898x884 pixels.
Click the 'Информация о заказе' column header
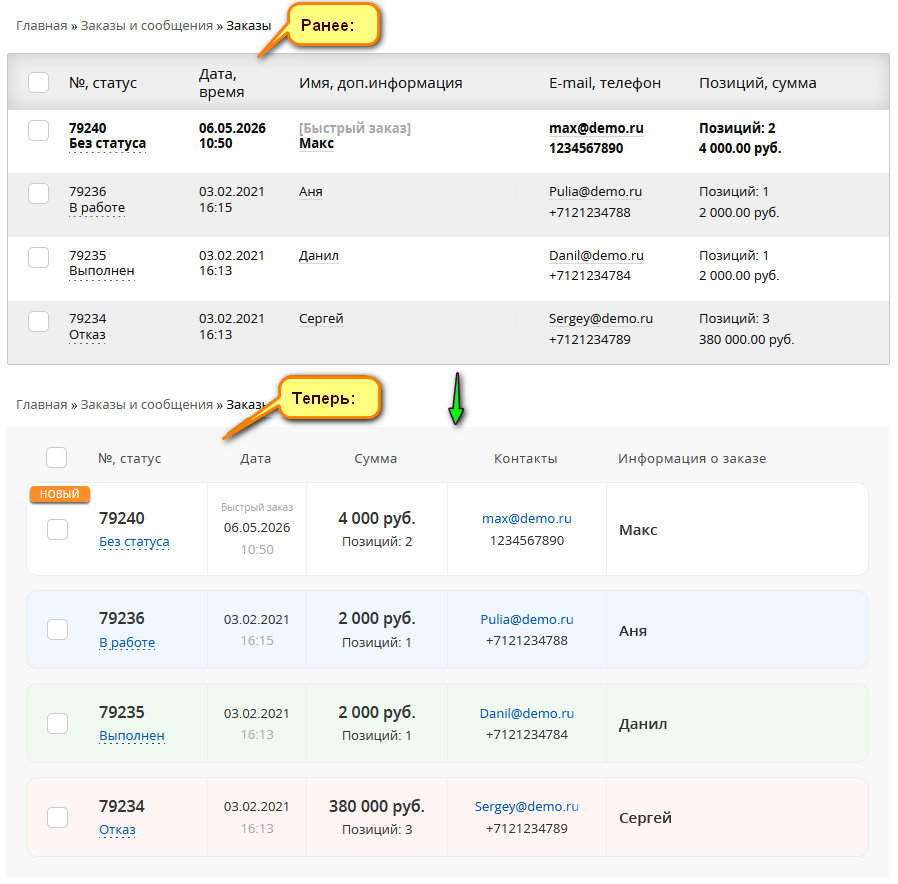[692, 459]
